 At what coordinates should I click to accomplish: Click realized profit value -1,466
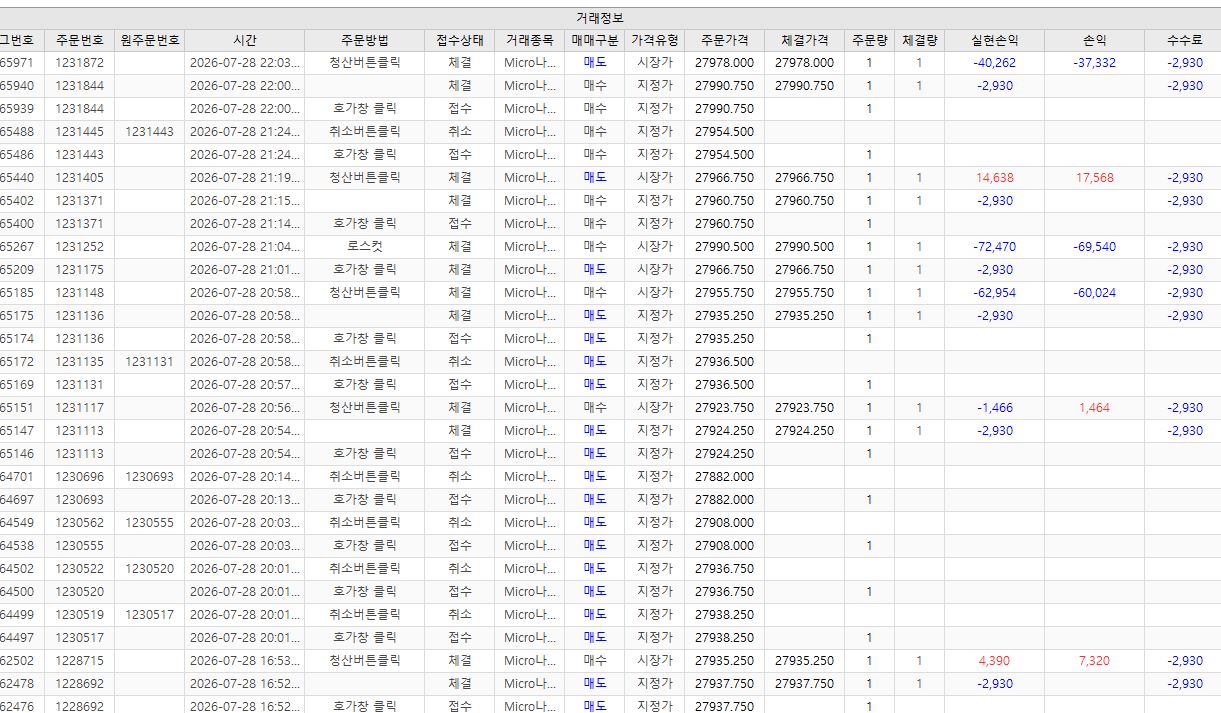click(x=995, y=408)
